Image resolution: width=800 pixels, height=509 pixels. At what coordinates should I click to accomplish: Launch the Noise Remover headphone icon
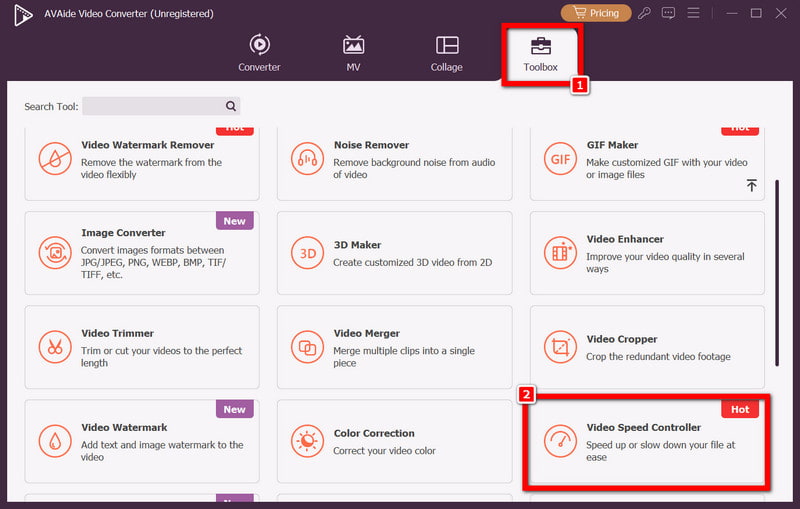click(306, 160)
